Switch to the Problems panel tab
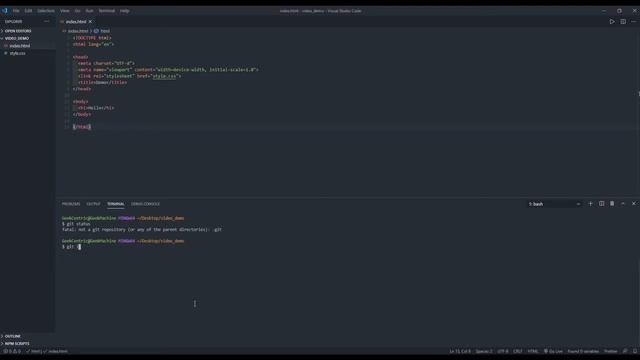 (71, 204)
